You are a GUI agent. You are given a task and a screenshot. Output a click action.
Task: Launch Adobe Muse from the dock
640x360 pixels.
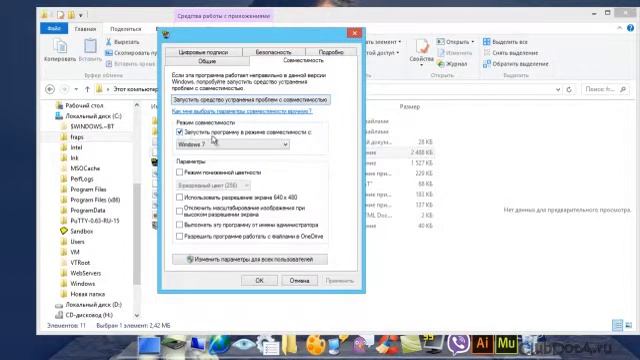[506, 344]
